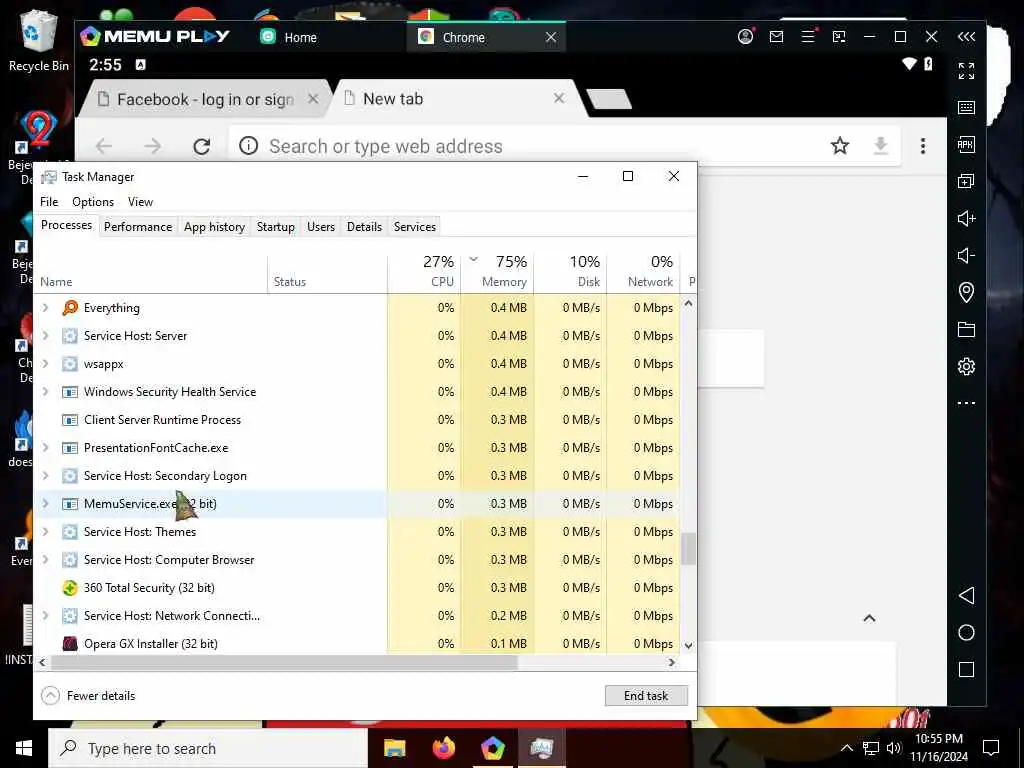The height and width of the screenshot is (768, 1024).
Task: Lower volume using MEmu sidebar icon
Action: point(966,255)
